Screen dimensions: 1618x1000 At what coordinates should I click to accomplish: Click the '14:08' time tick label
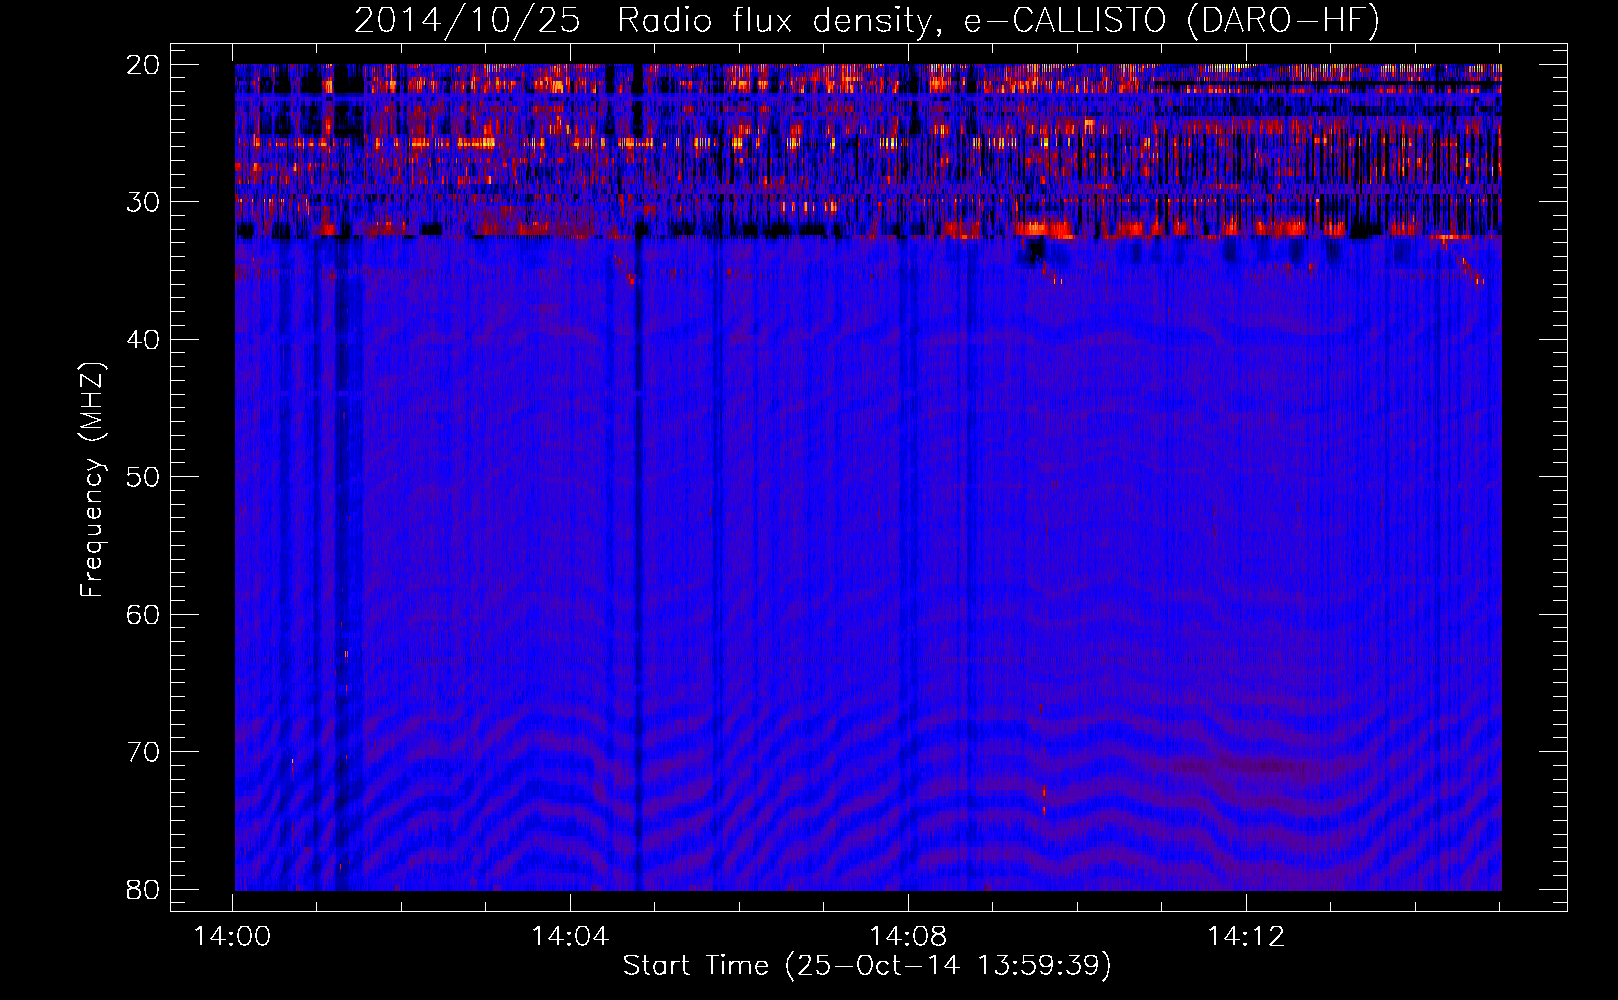click(908, 937)
